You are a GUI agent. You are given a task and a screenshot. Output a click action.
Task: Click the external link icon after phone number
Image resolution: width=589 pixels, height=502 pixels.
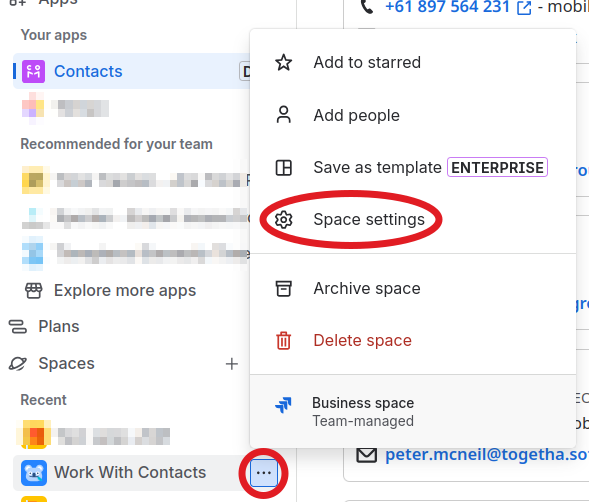(524, 8)
